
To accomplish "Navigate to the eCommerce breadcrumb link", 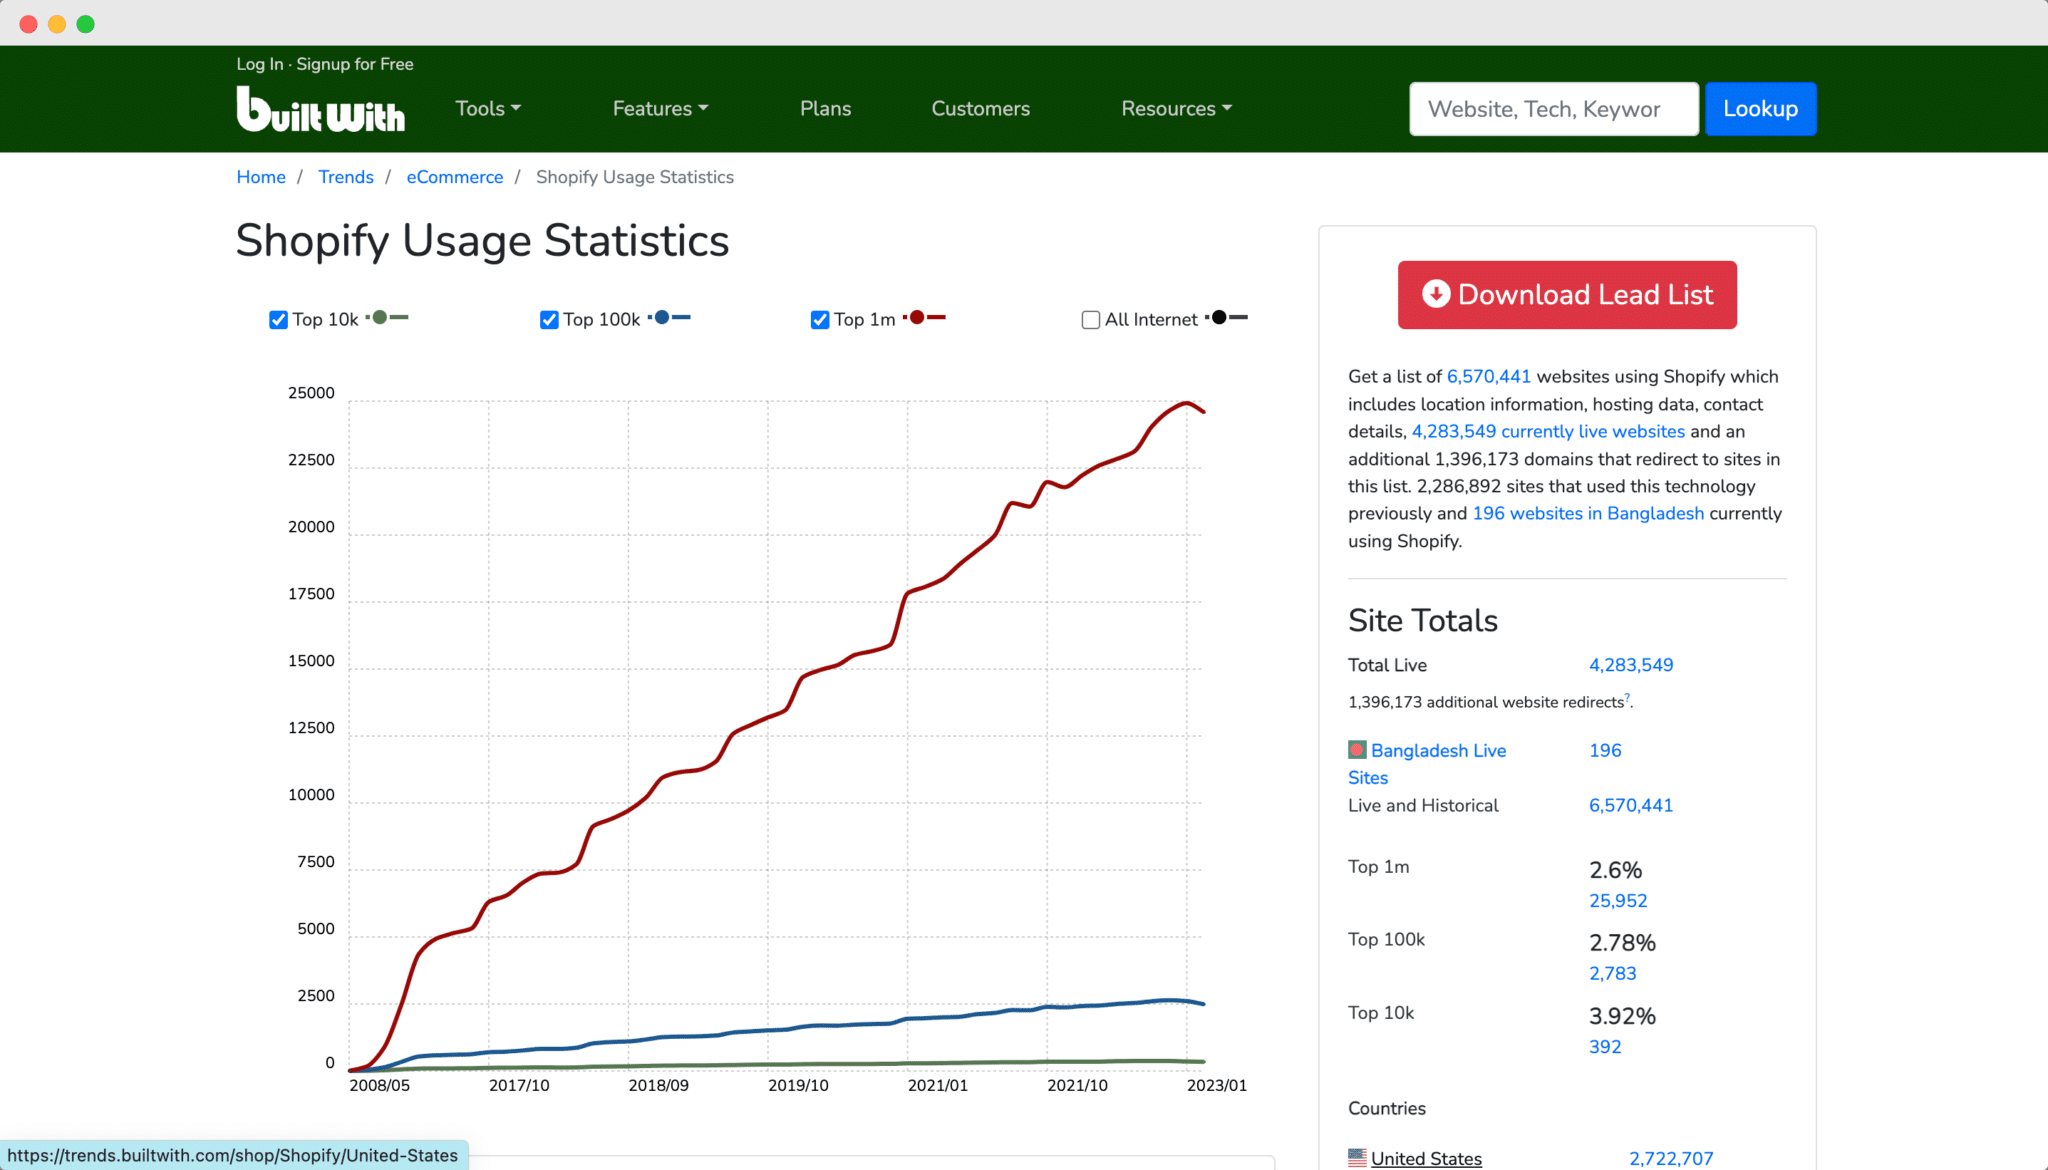I will click(x=454, y=176).
